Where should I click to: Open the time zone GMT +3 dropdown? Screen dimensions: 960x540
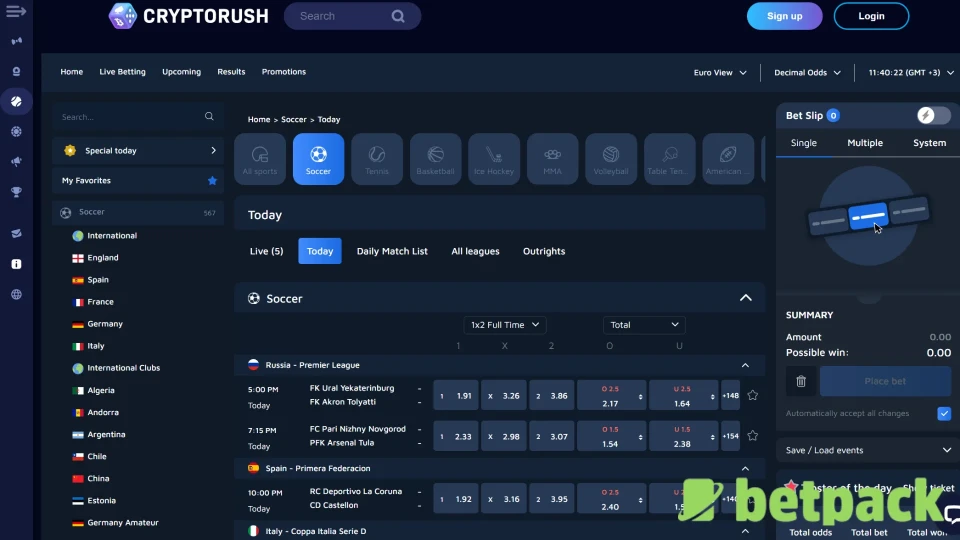911,72
